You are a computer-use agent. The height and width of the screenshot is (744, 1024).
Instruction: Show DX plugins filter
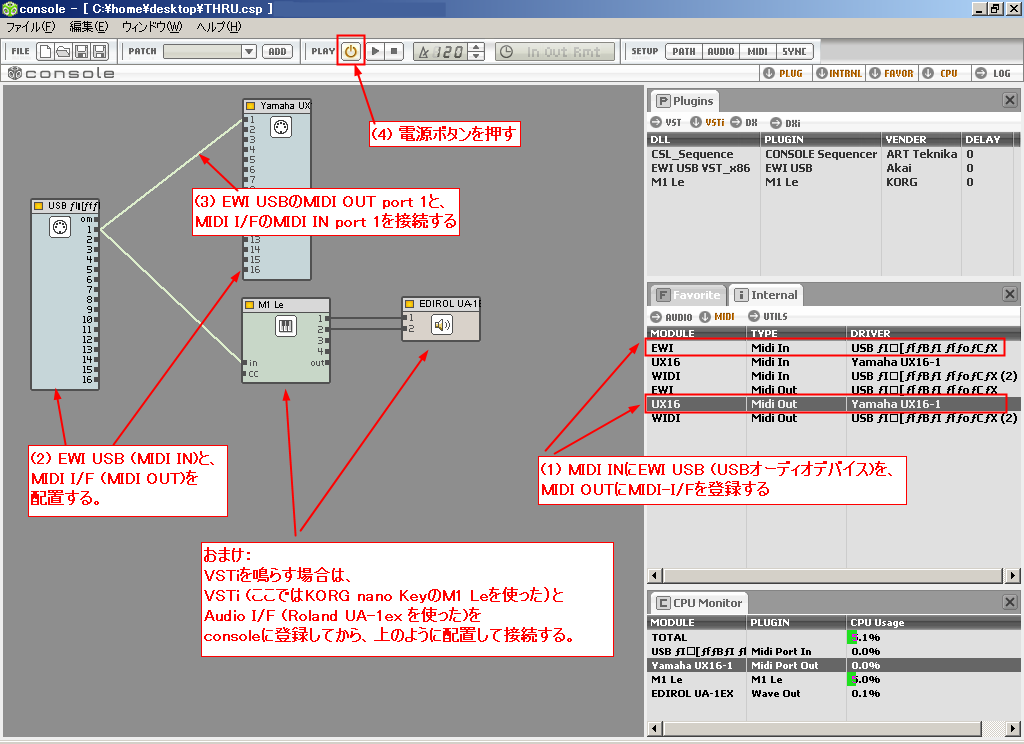tap(744, 122)
